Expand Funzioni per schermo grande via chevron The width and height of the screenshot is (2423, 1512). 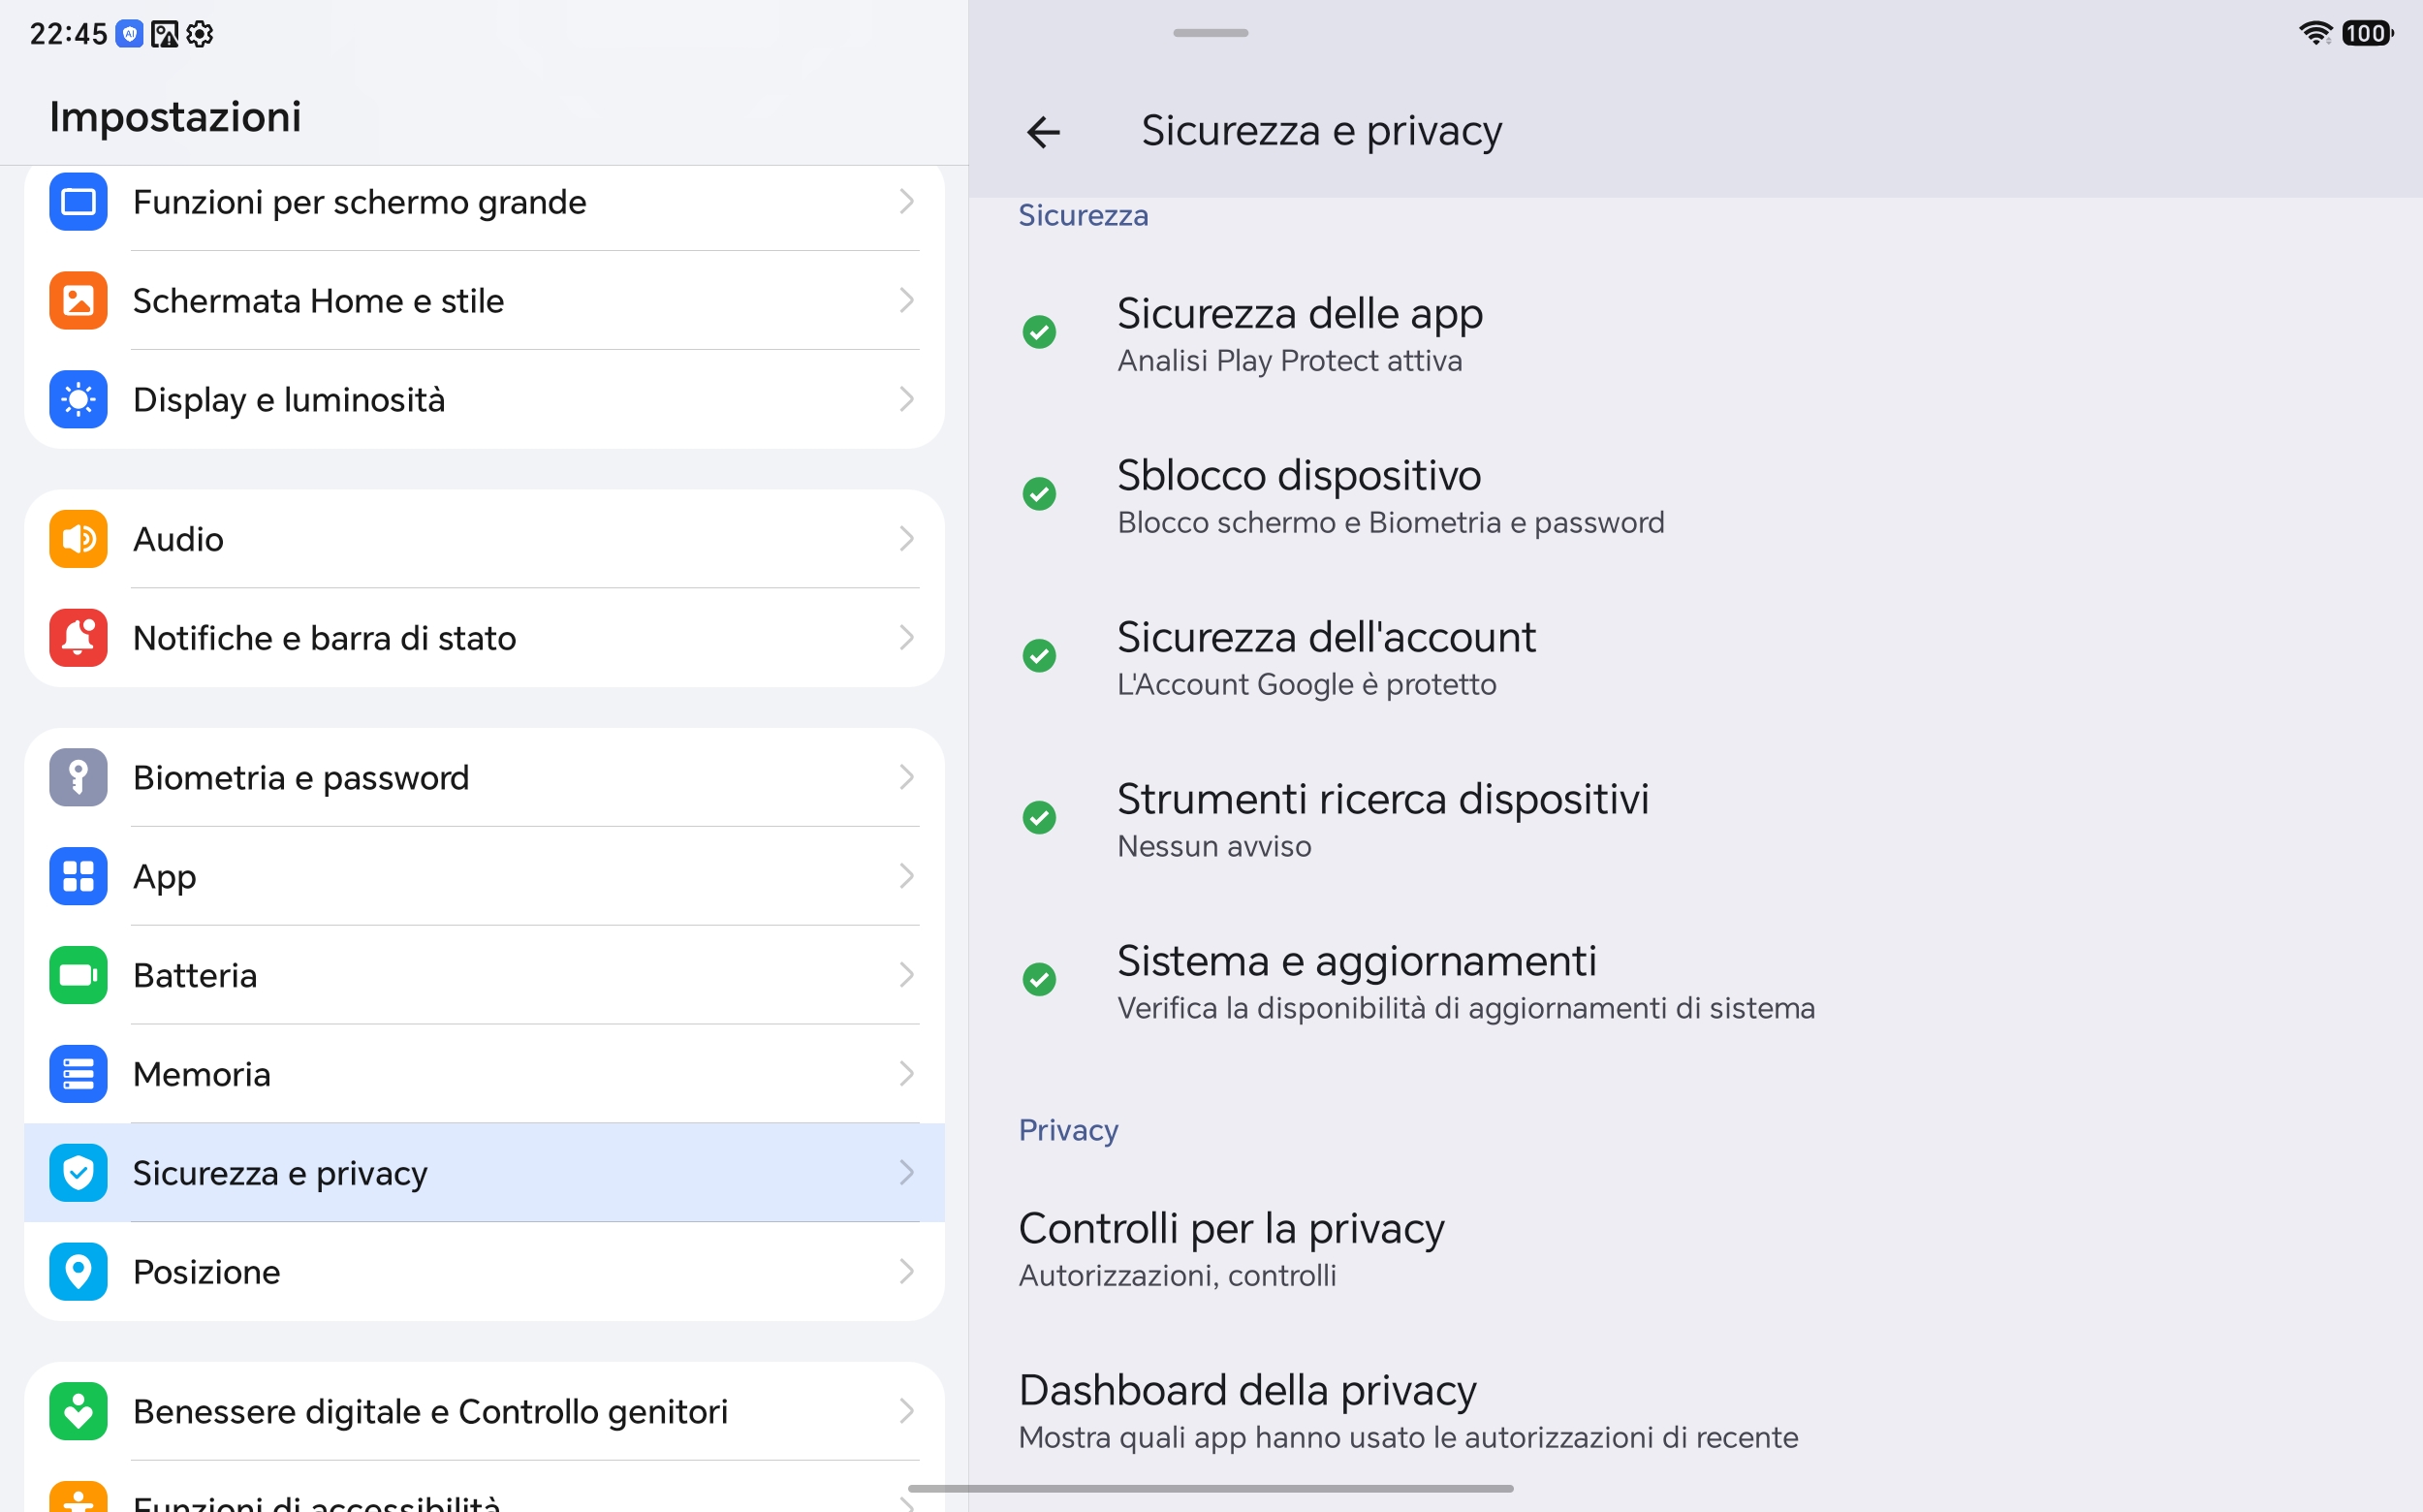click(906, 202)
